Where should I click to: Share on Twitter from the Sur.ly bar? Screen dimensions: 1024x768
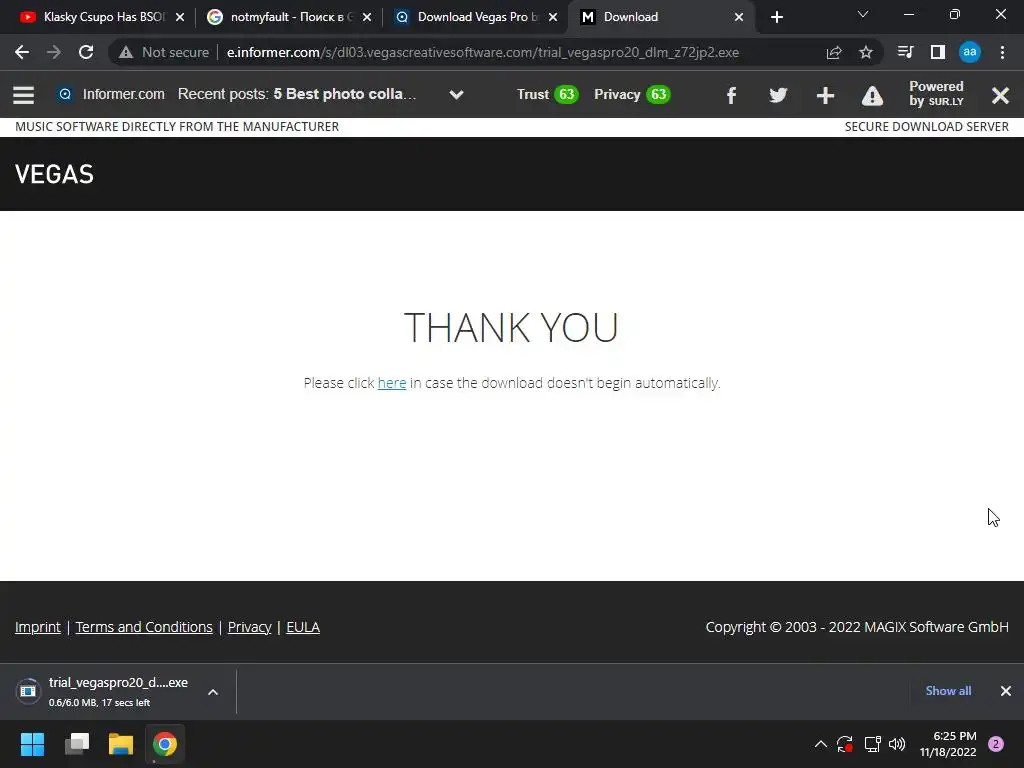point(778,95)
